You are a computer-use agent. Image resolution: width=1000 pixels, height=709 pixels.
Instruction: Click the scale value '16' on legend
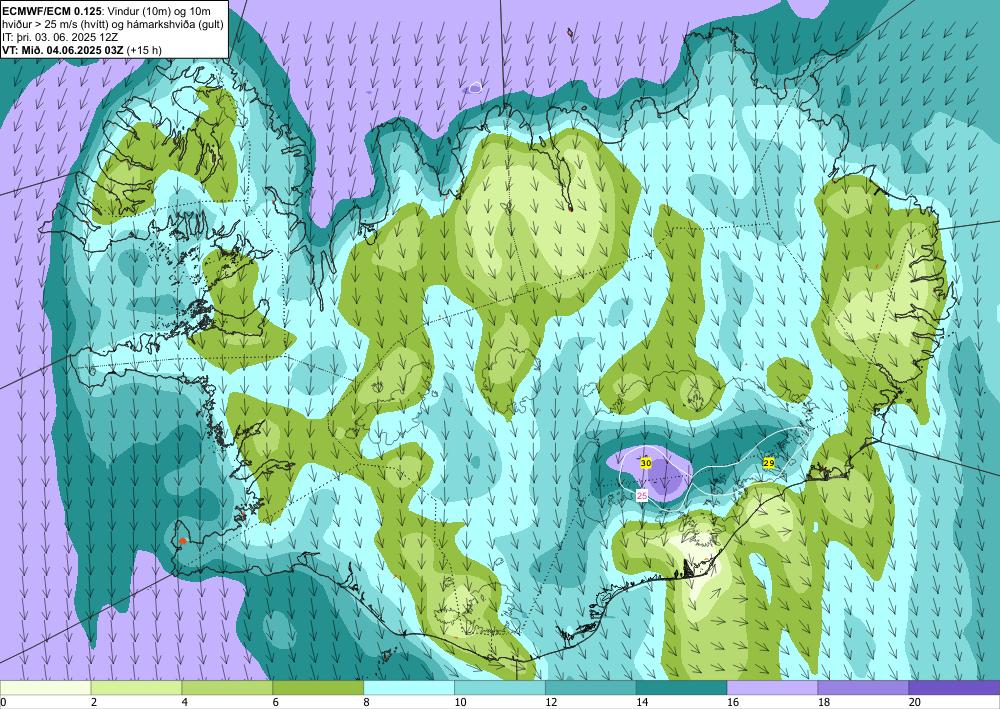pyautogui.click(x=733, y=703)
